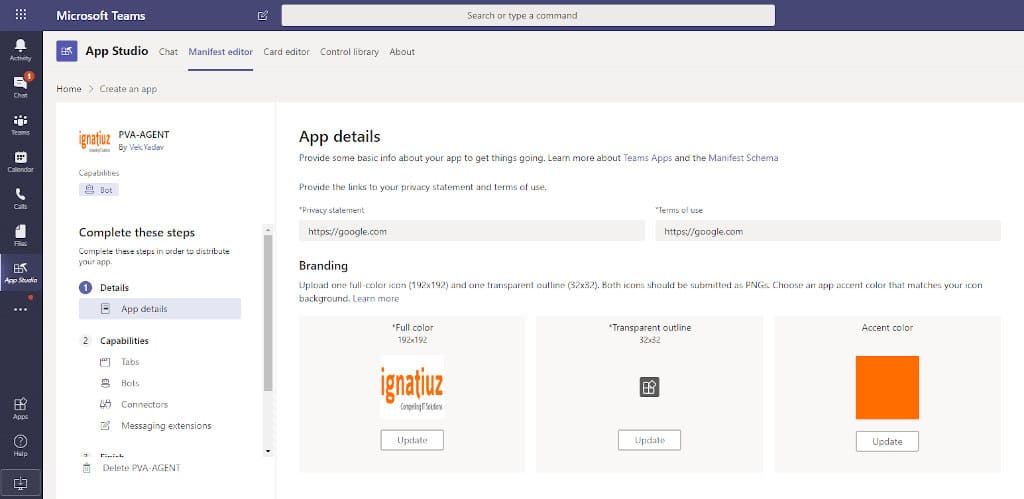
Task: Open Help in the sidebar
Action: (x=20, y=445)
